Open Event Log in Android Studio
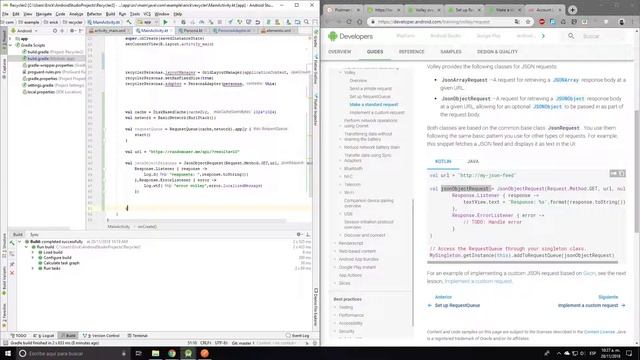 click(x=298, y=336)
